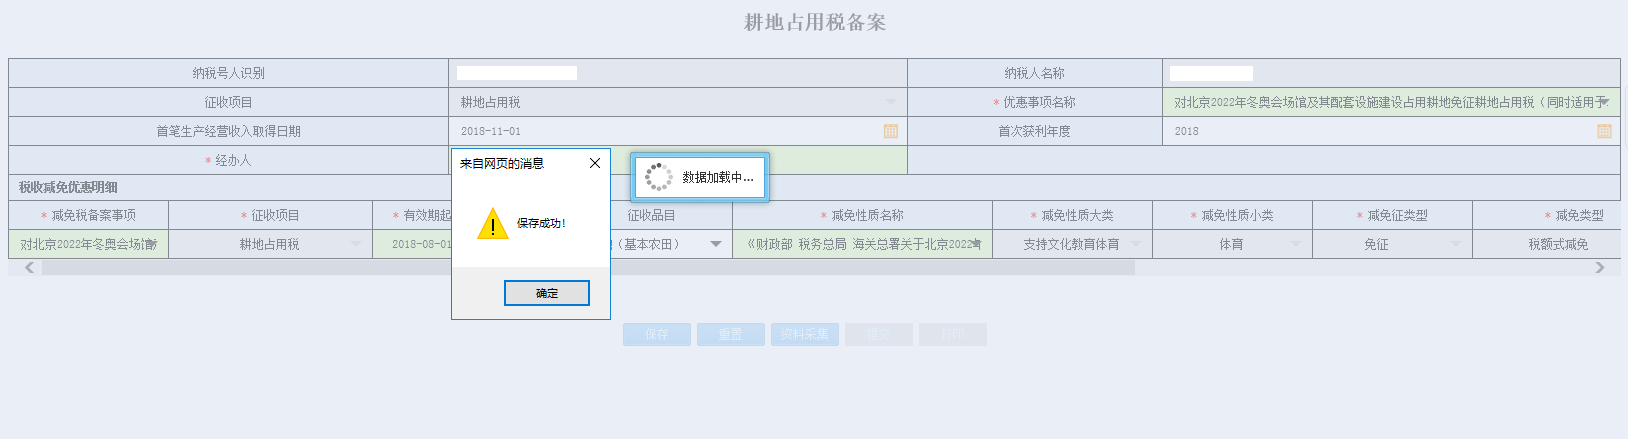The image size is (1628, 439).
Task: Click the 保存 button
Action: pos(656,334)
